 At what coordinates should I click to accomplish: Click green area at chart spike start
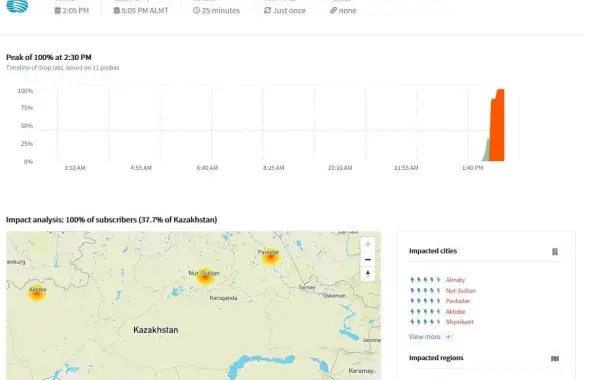point(486,152)
